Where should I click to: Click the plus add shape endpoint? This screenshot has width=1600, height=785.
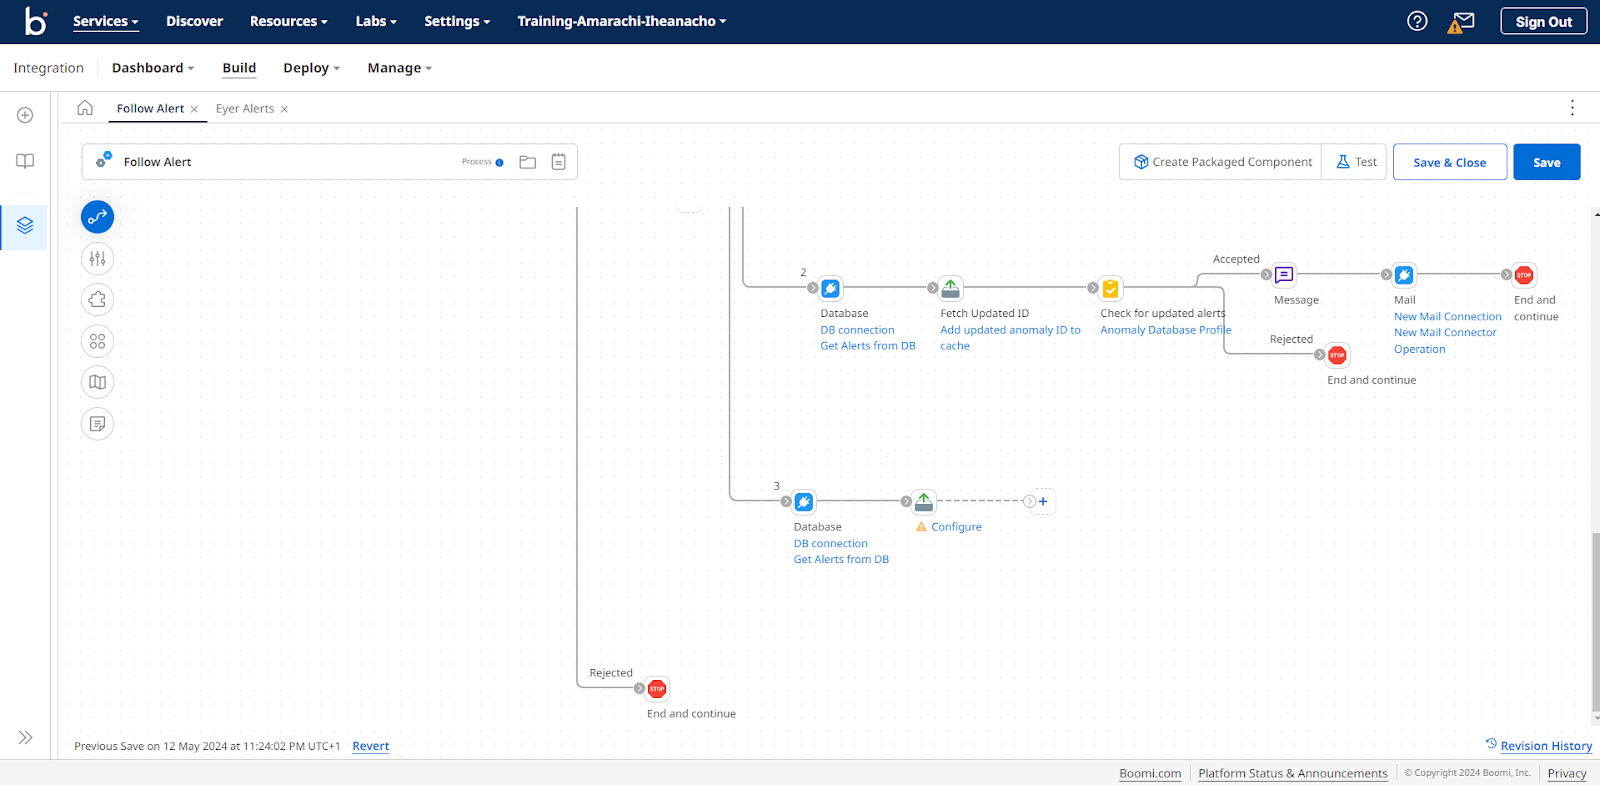click(1043, 502)
